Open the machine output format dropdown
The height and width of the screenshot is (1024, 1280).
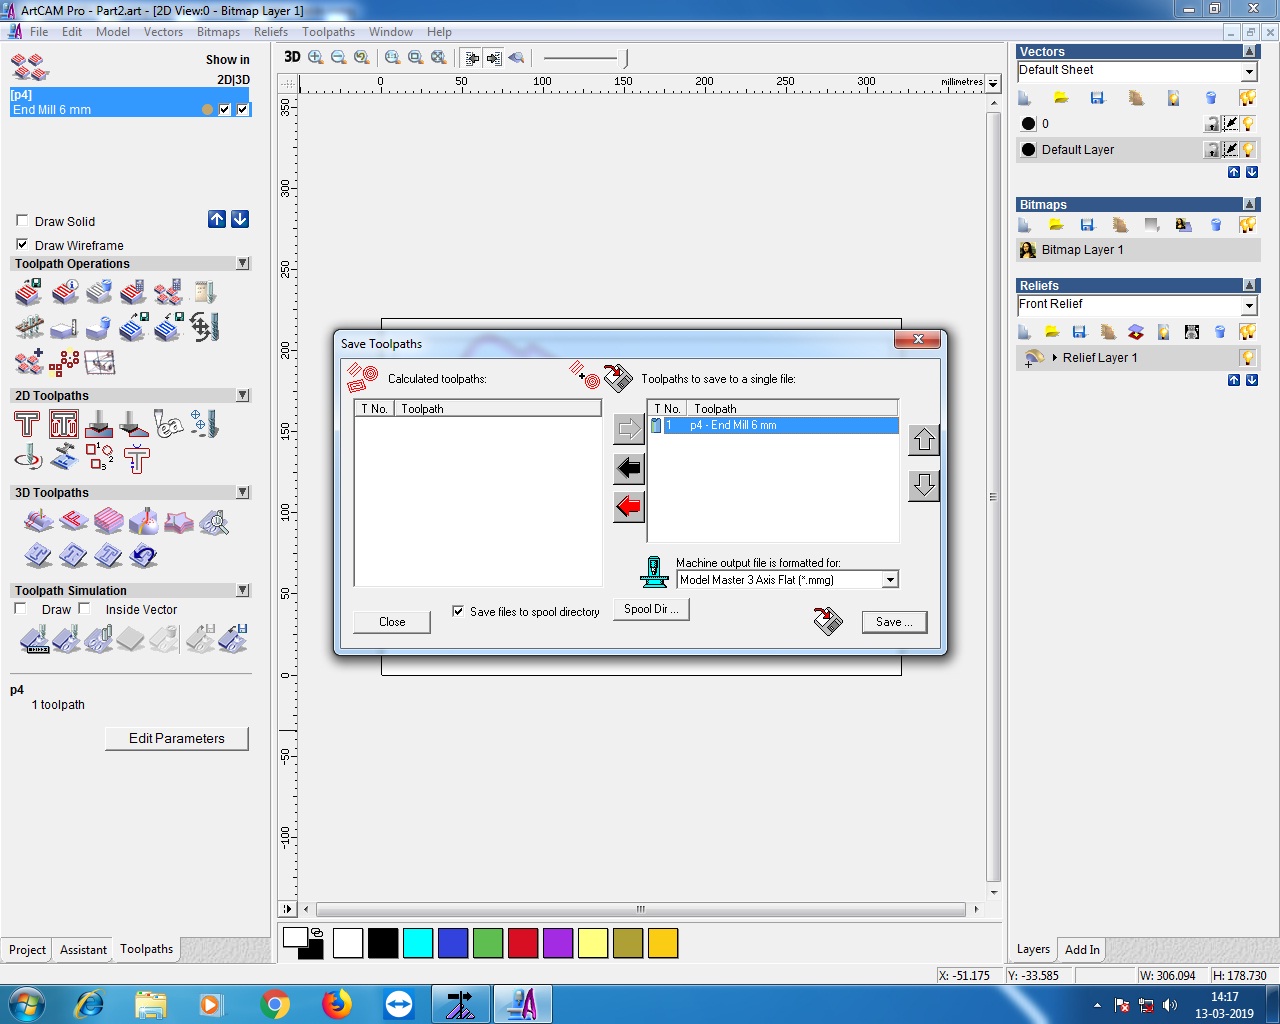point(890,580)
